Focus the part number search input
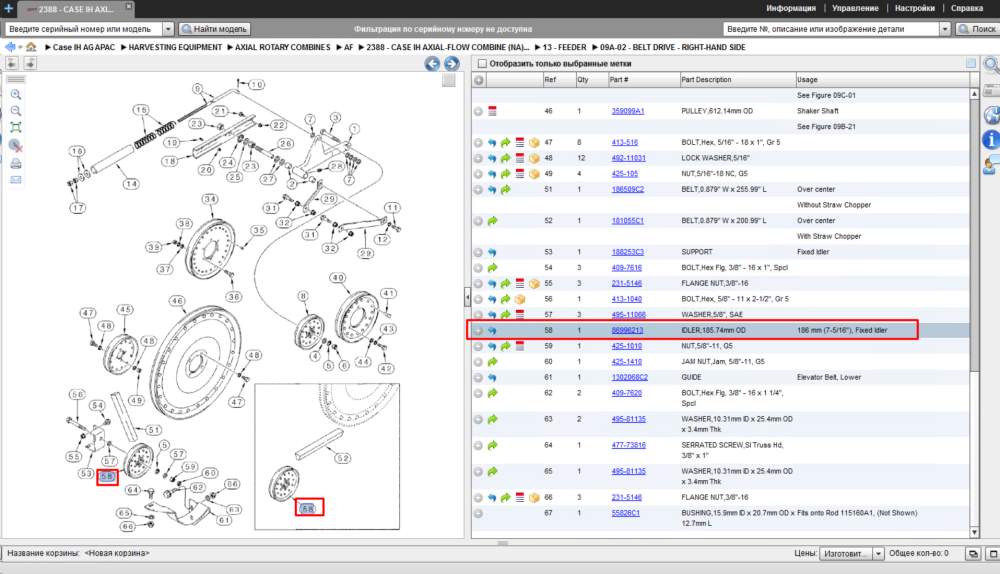Image resolution: width=1000 pixels, height=574 pixels. tap(832, 29)
